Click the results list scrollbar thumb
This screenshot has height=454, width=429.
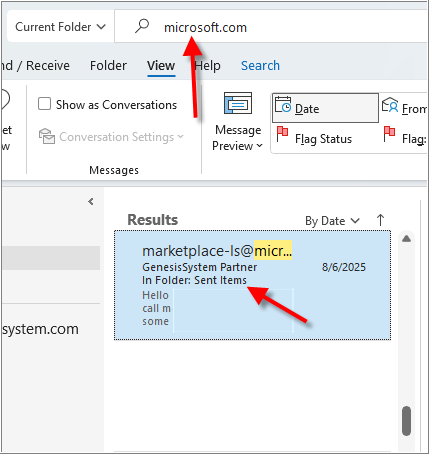[406, 421]
